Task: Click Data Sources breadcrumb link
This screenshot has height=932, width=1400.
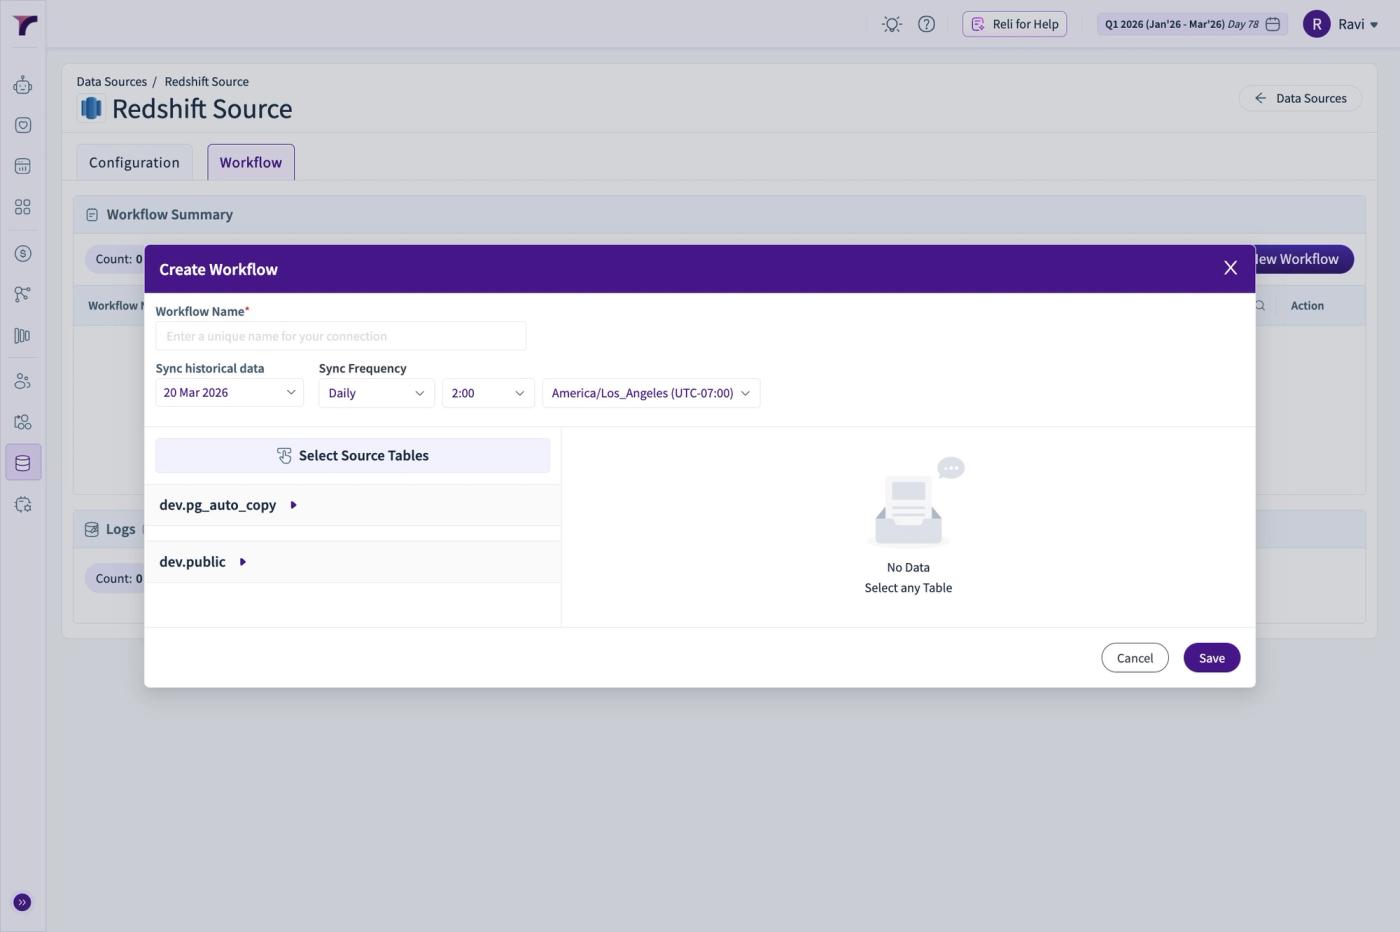Action: 112,82
